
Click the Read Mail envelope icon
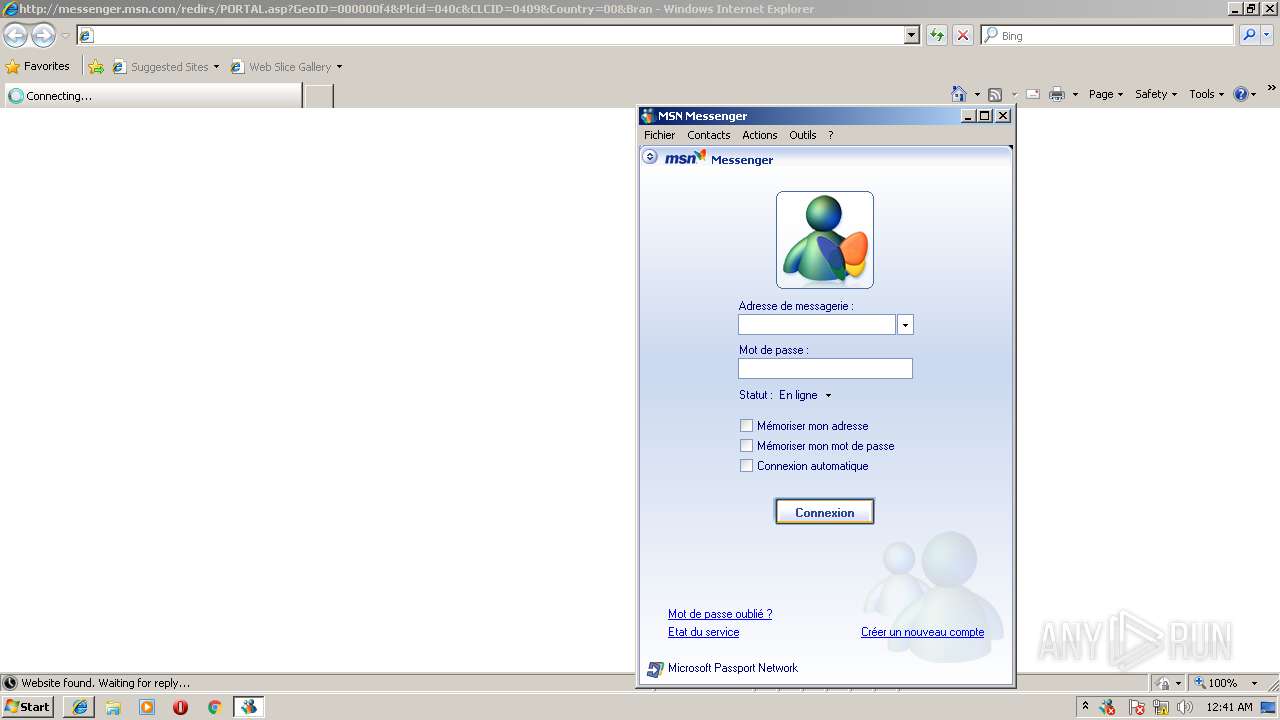pos(1033,94)
